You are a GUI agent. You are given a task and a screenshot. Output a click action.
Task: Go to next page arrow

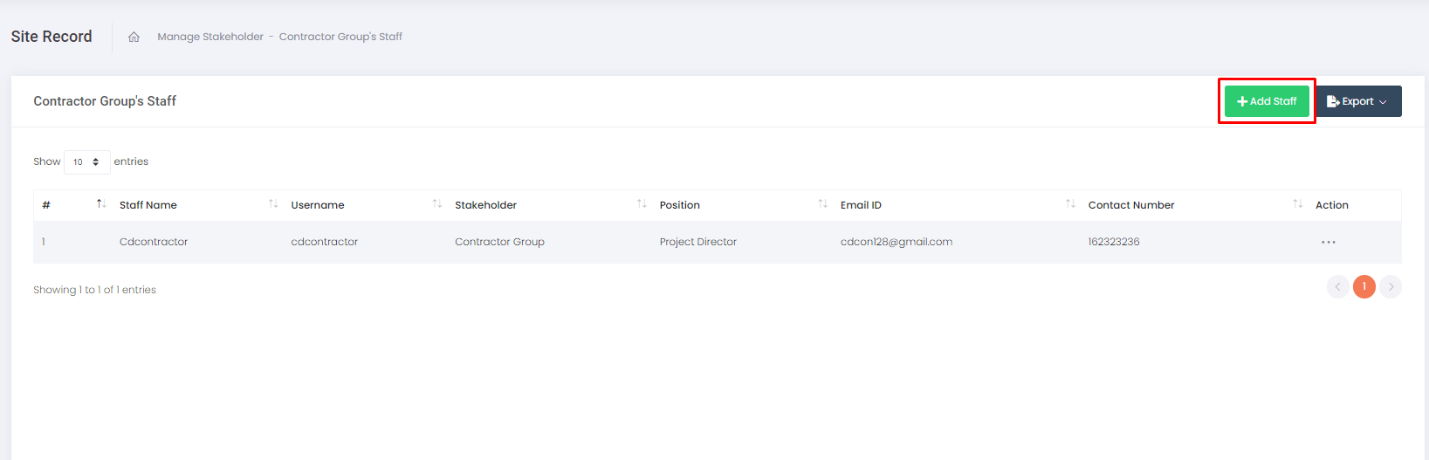click(x=1390, y=288)
